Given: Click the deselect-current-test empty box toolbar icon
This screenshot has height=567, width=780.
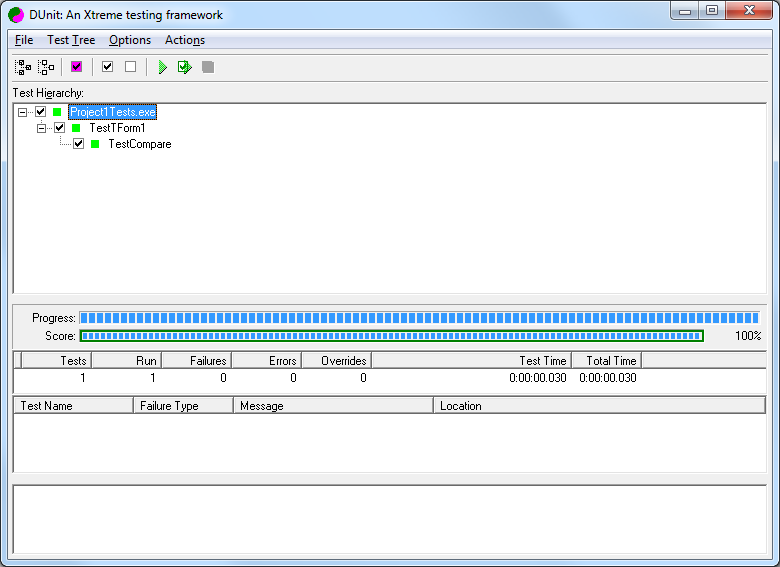Looking at the screenshot, I should (x=130, y=67).
